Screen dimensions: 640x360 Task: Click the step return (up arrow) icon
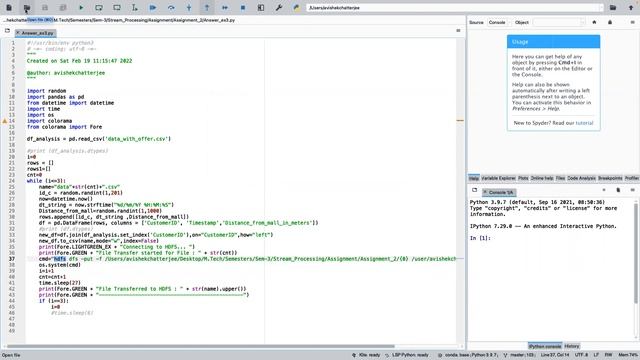[207, 8]
